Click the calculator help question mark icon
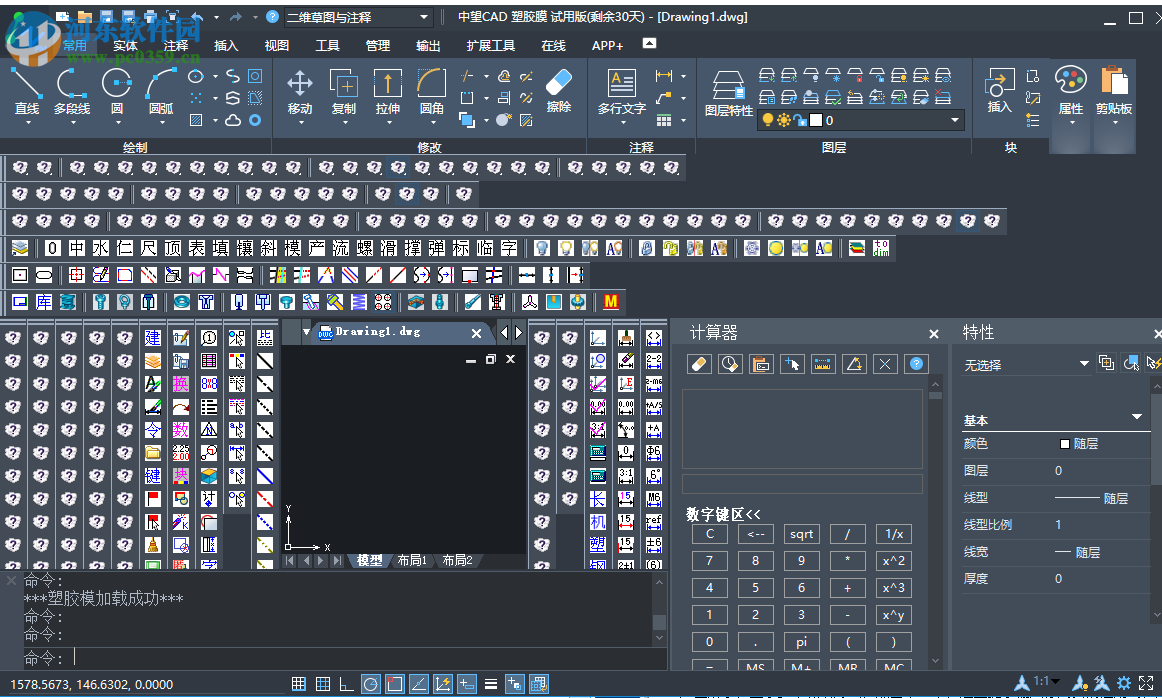 pos(915,364)
